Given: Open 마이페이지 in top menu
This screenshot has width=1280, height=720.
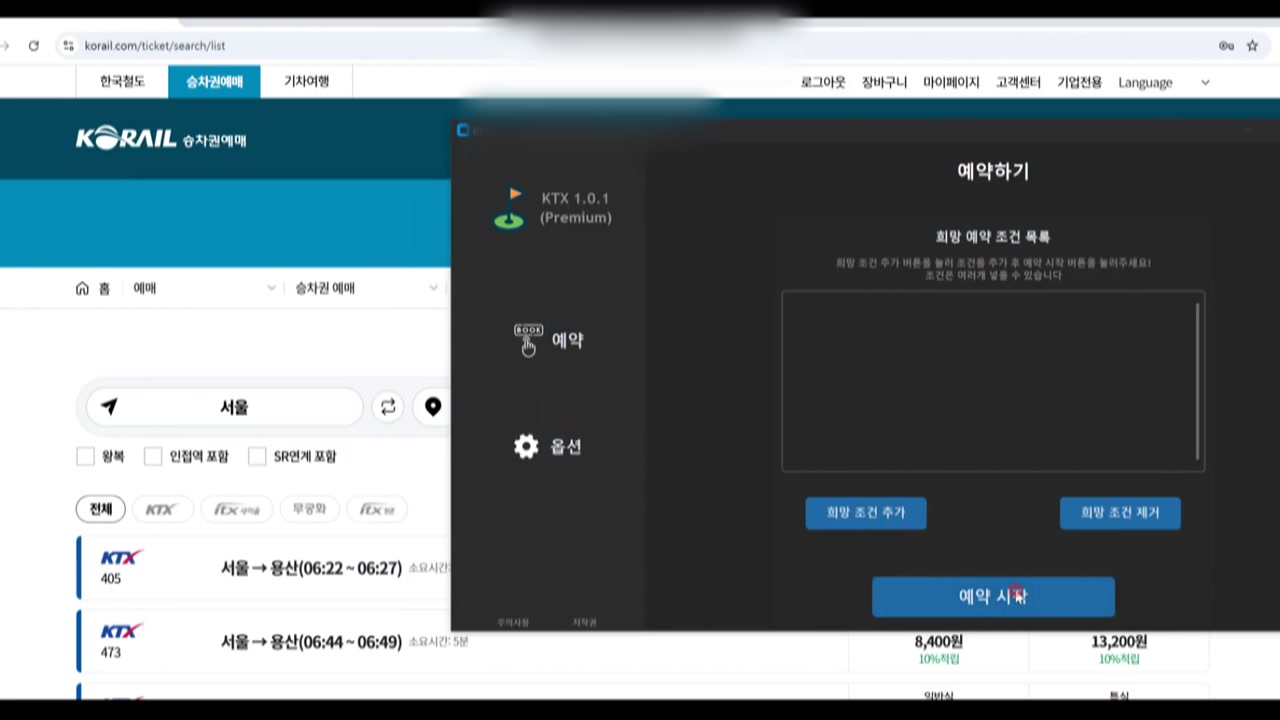Looking at the screenshot, I should pyautogui.click(x=951, y=82).
